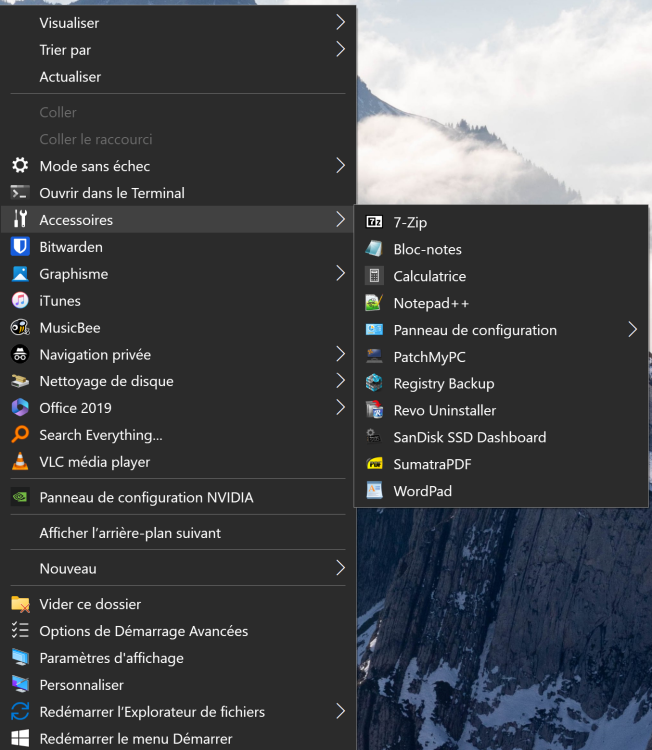
Task: Collapse the Accessoires submenu via its chevron
Action: (x=340, y=219)
